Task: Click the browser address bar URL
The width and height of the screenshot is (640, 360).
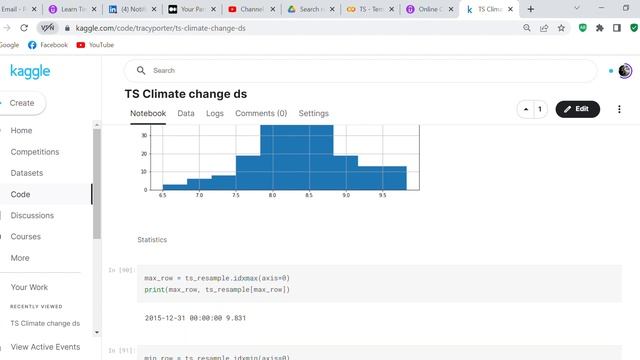Action: tap(160, 28)
